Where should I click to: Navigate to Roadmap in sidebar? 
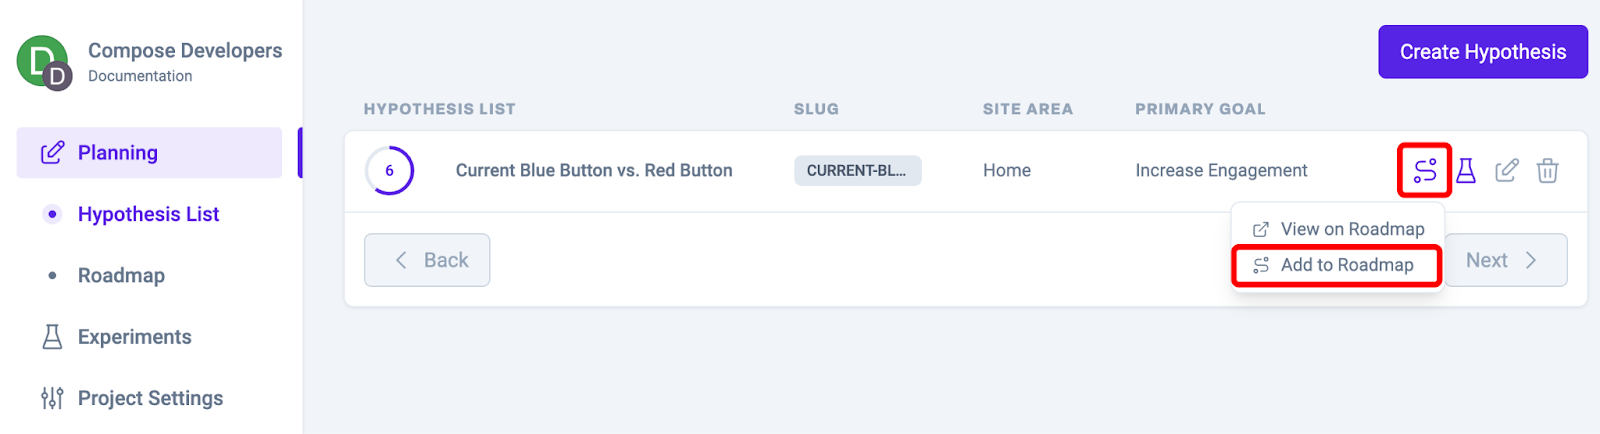tap(121, 275)
